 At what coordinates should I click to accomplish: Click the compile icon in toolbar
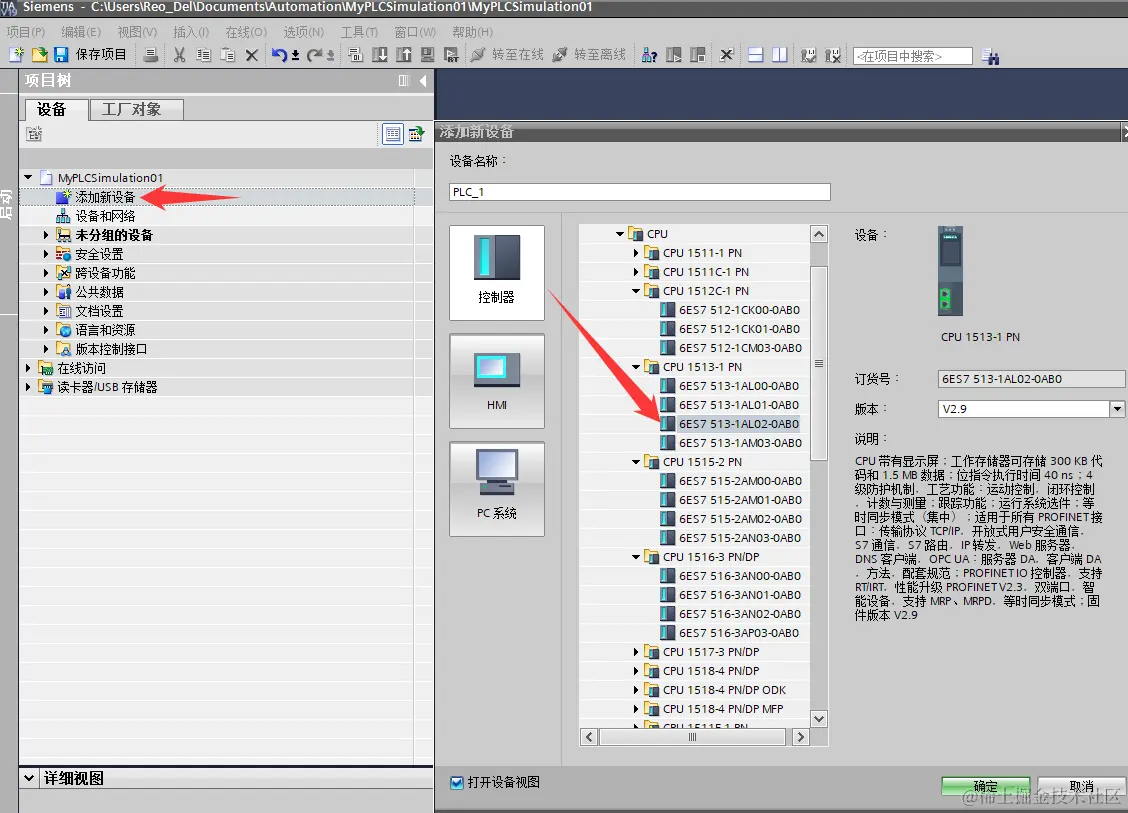pos(355,55)
